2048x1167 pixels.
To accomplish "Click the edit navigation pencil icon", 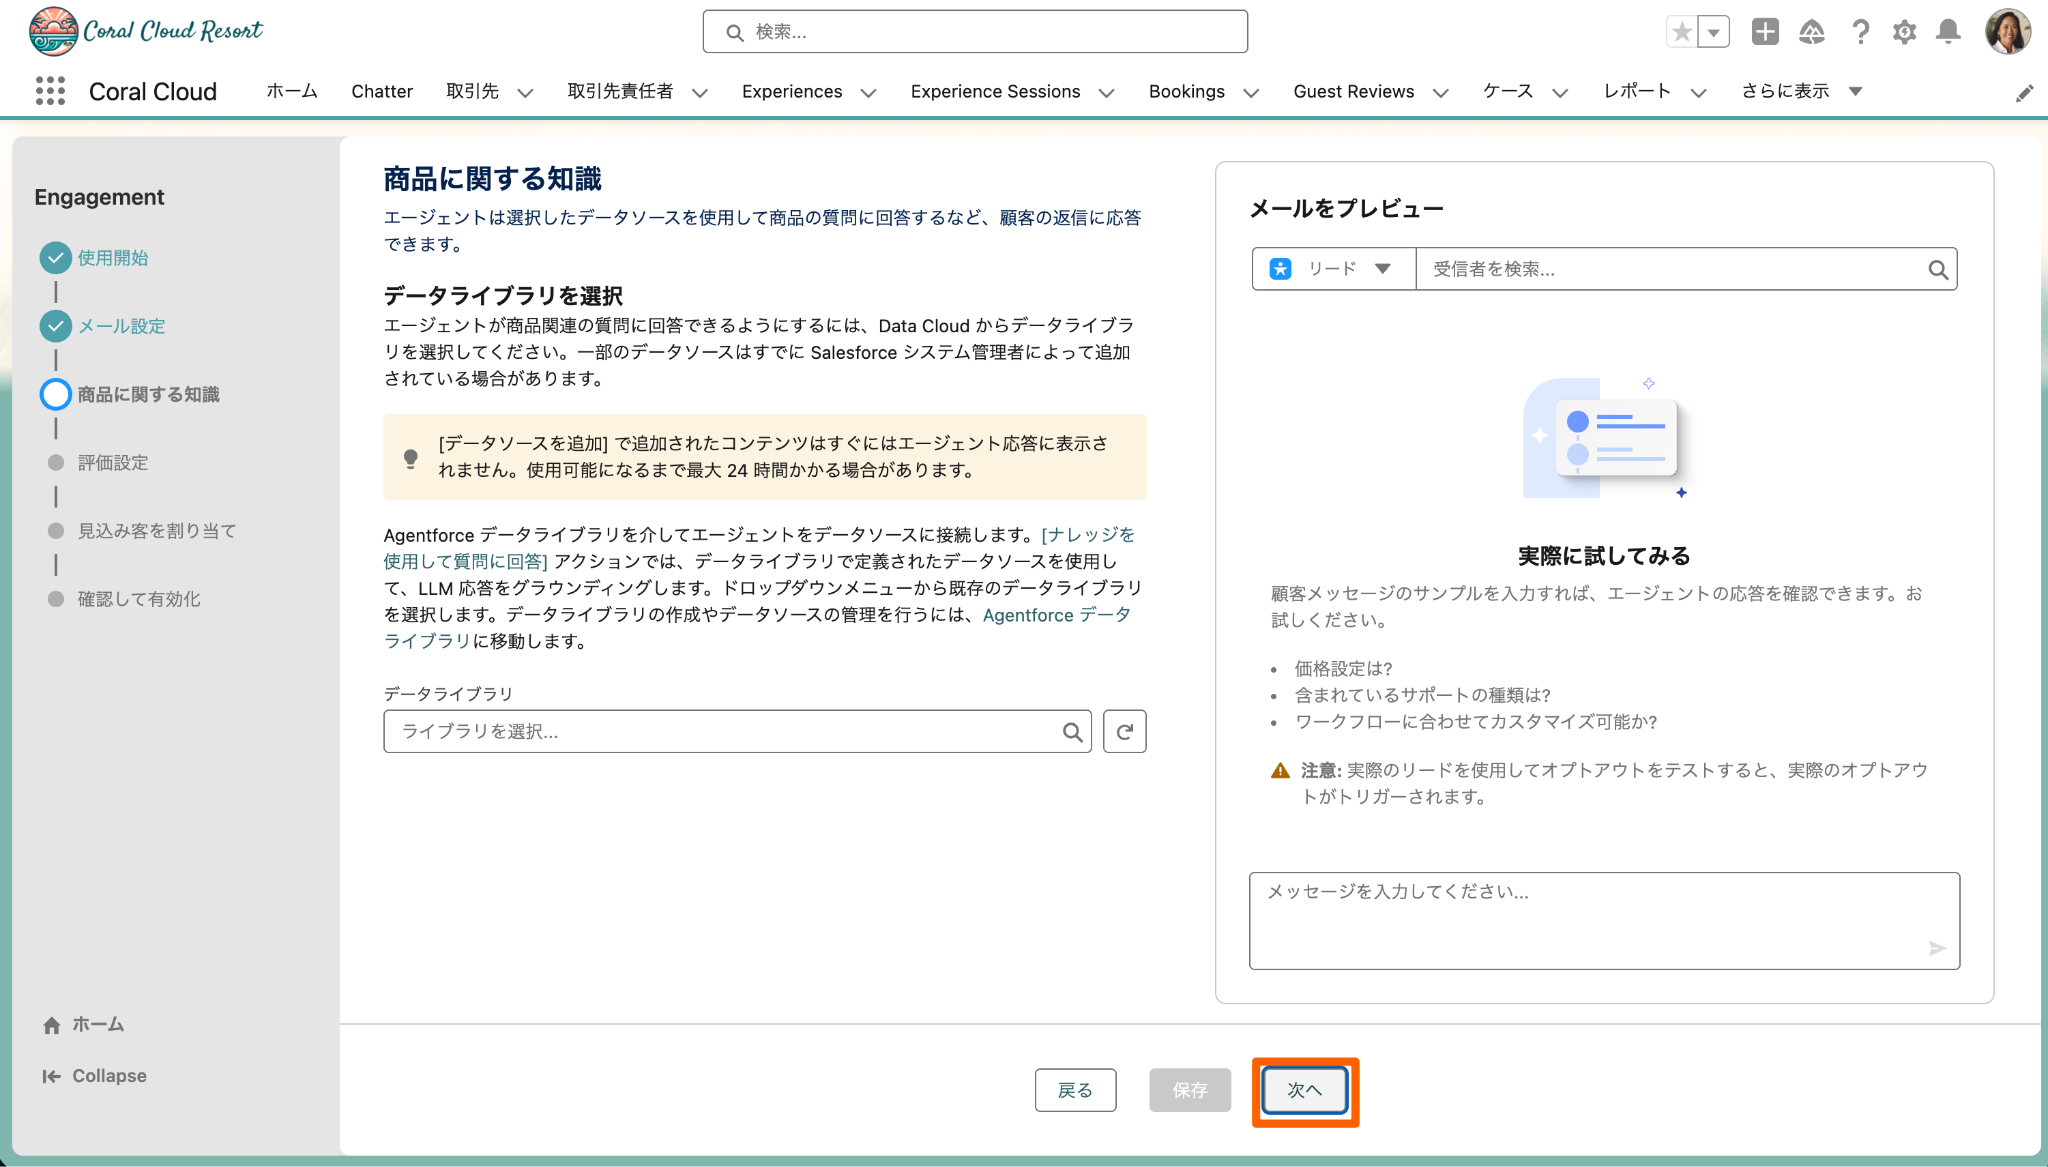I will [x=2024, y=93].
